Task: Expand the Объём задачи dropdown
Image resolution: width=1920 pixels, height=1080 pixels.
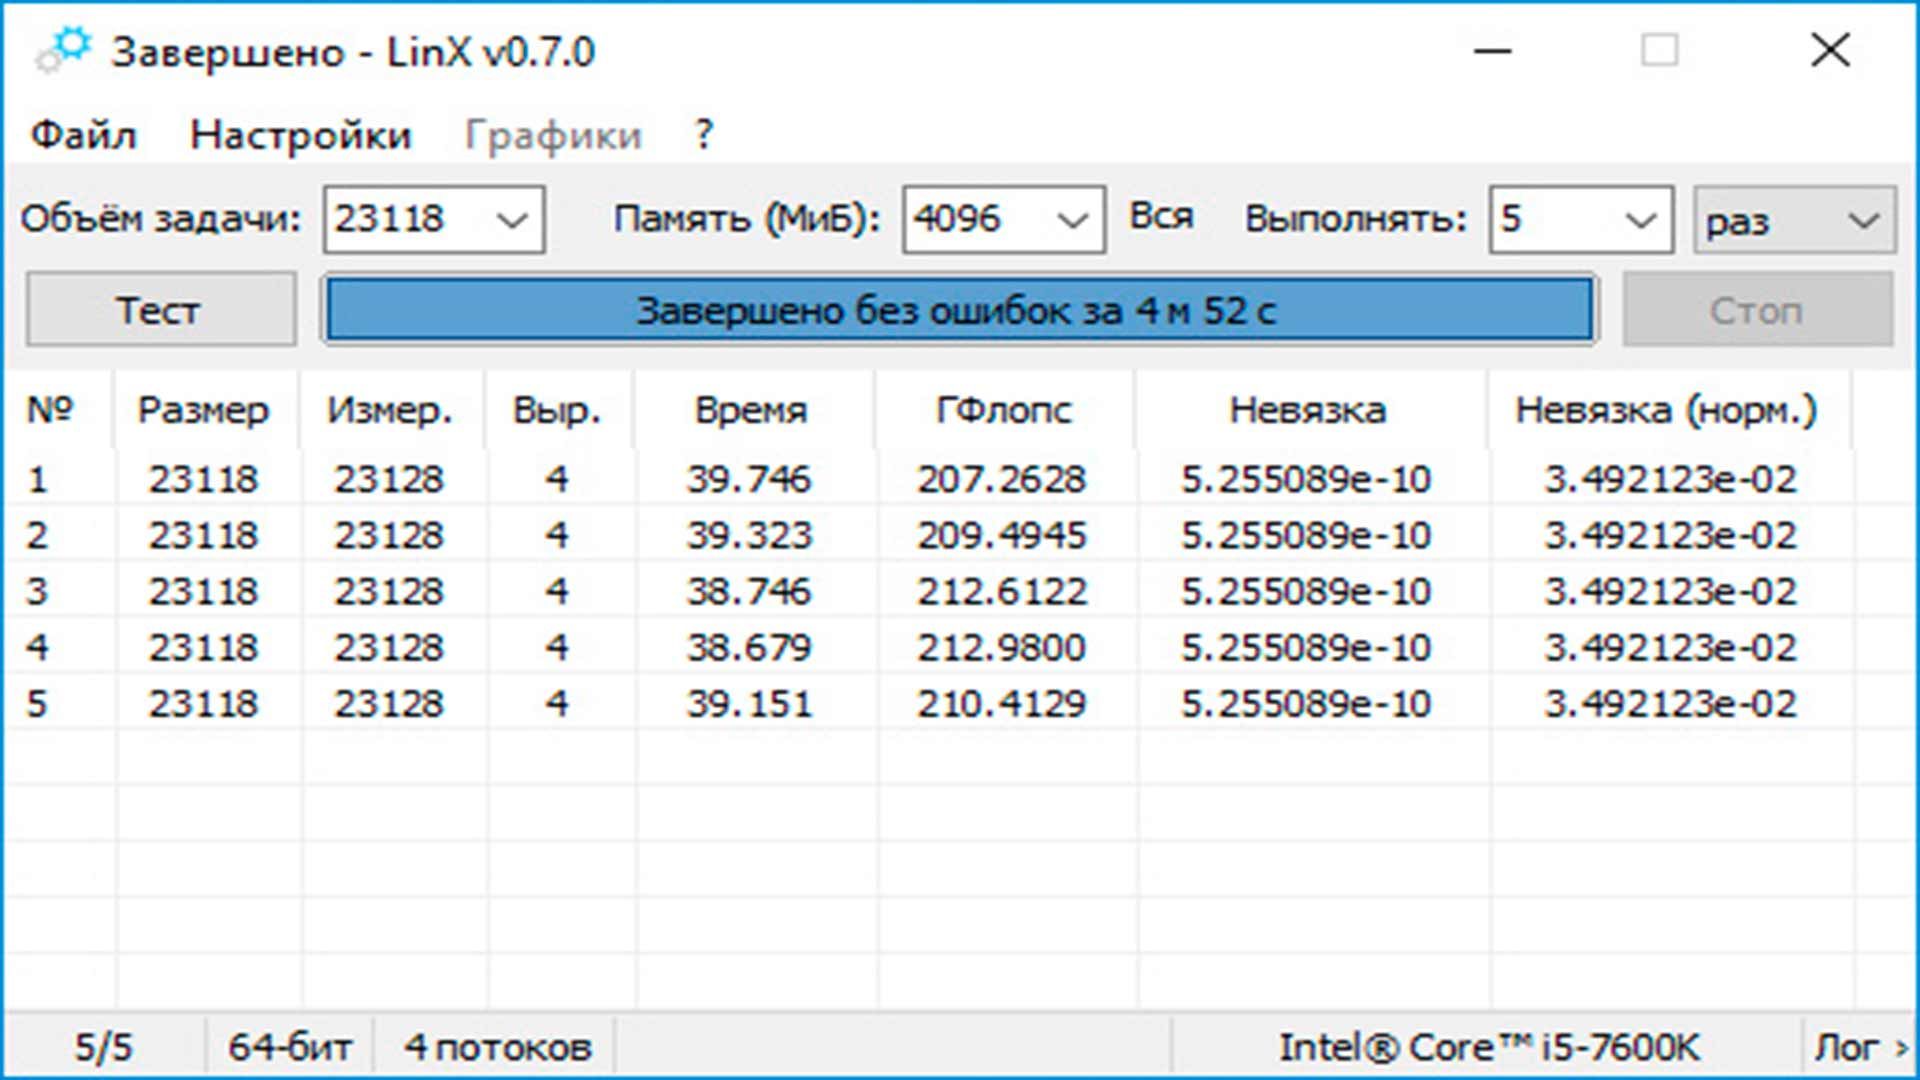Action: (x=513, y=220)
